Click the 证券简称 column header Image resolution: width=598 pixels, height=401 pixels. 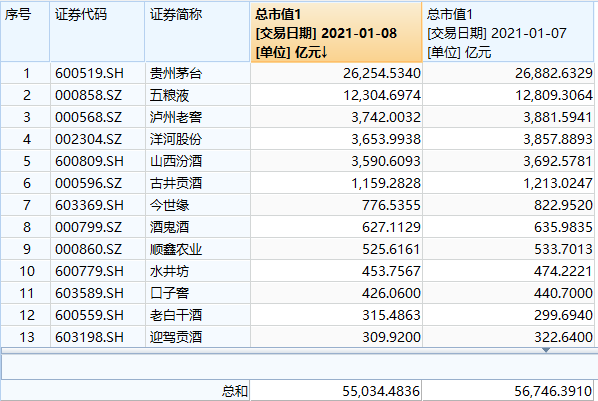click(198, 32)
